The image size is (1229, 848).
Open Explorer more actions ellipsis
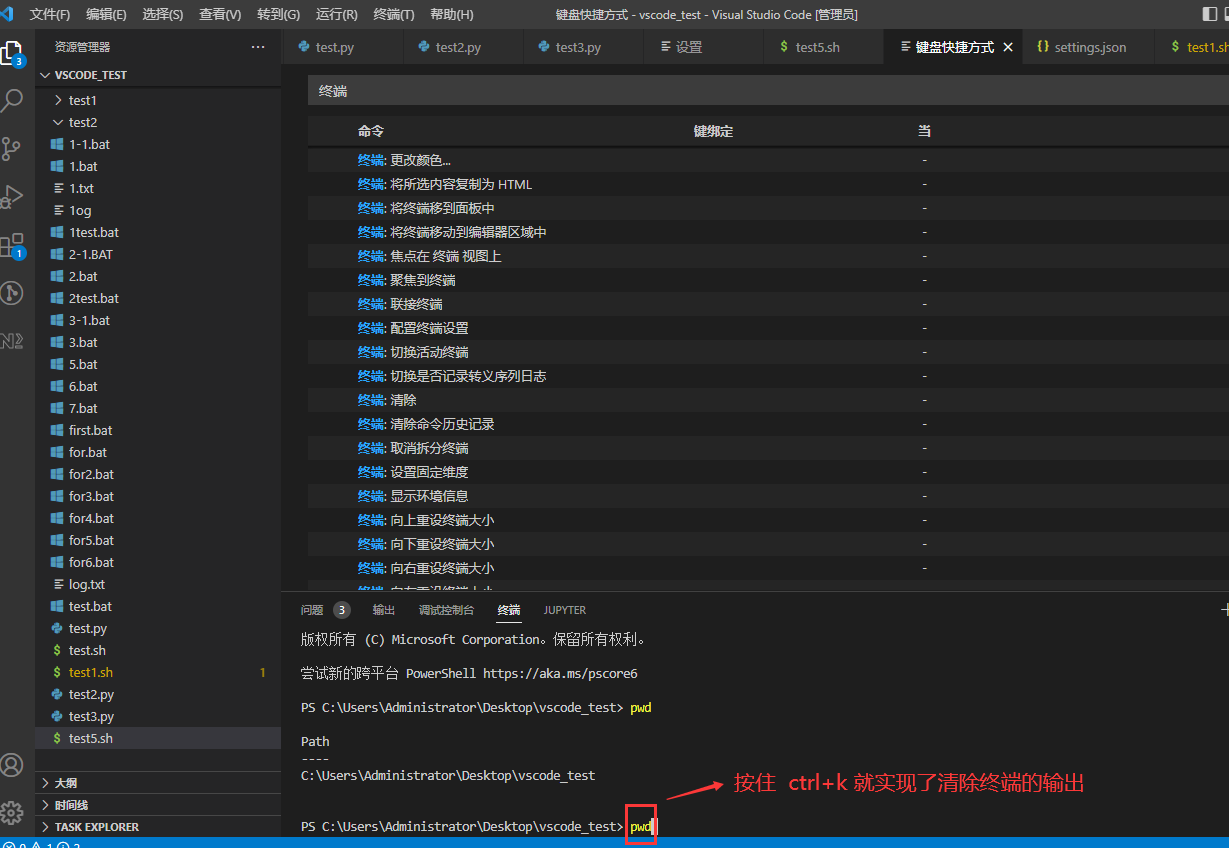(x=258, y=47)
